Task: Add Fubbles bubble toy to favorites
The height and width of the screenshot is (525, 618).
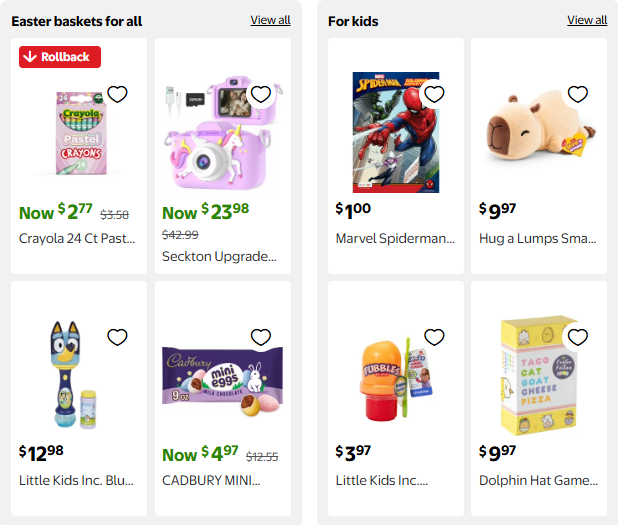Action: point(434,337)
